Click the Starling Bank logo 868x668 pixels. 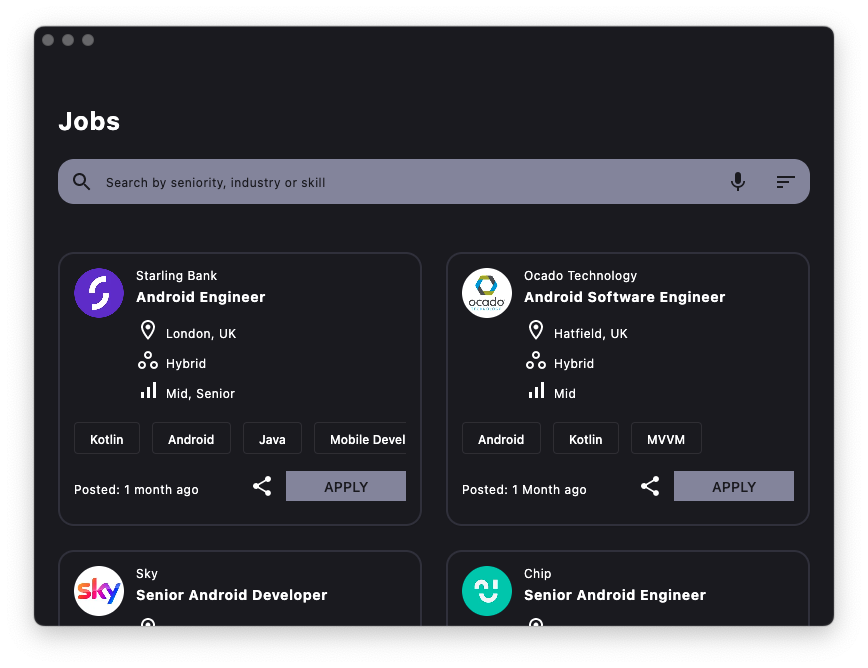[x=99, y=293]
